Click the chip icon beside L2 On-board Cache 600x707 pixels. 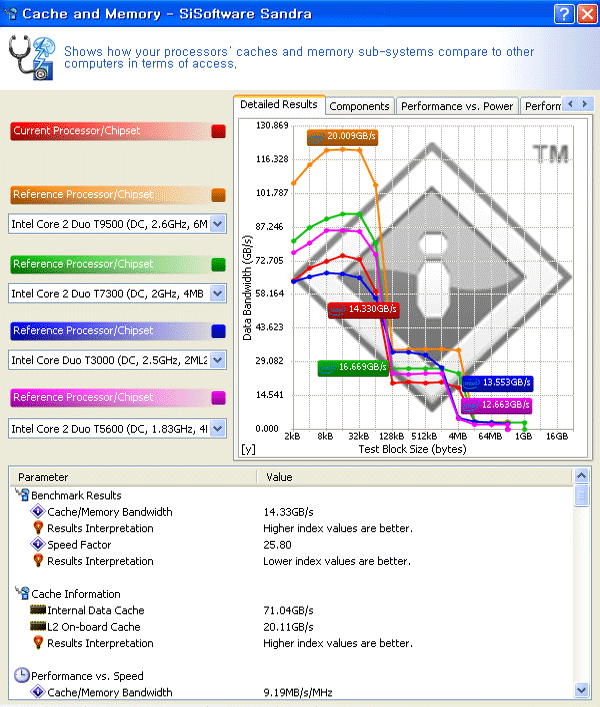tap(38, 626)
